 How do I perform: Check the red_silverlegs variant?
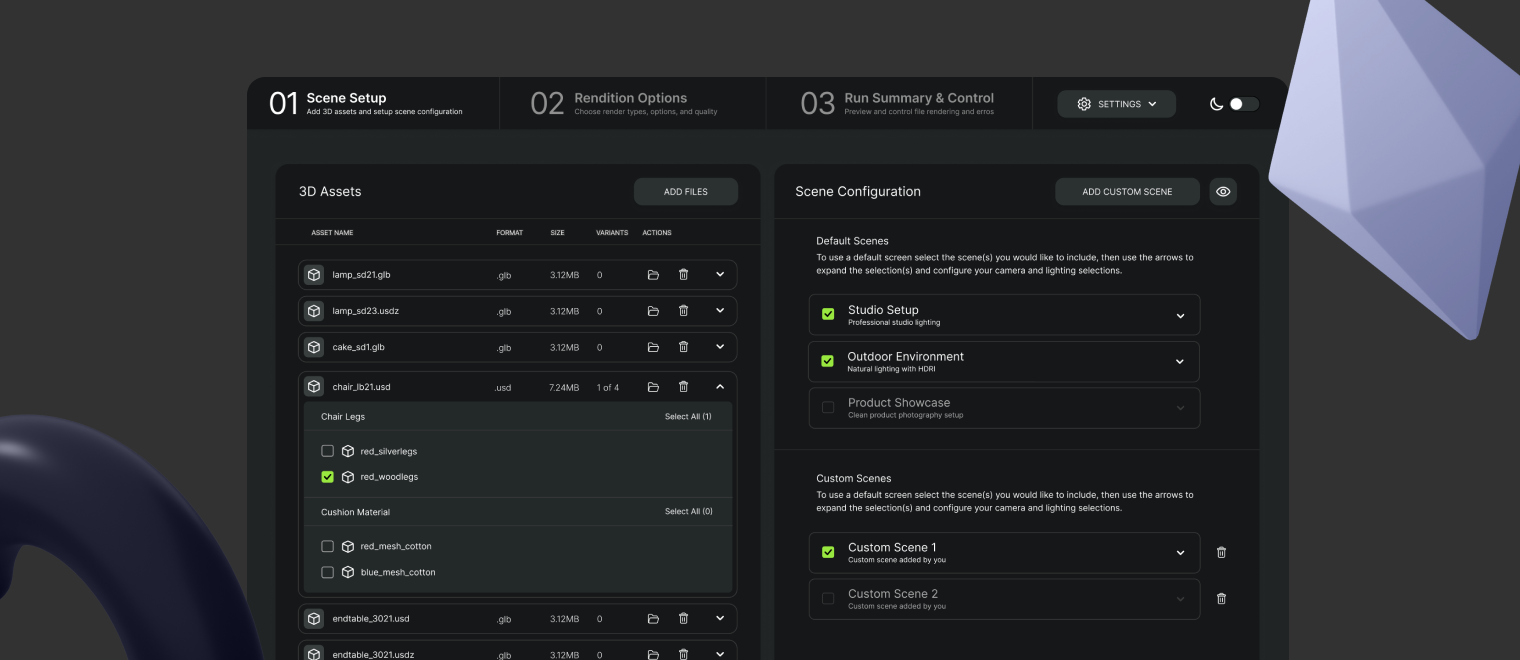pos(327,451)
